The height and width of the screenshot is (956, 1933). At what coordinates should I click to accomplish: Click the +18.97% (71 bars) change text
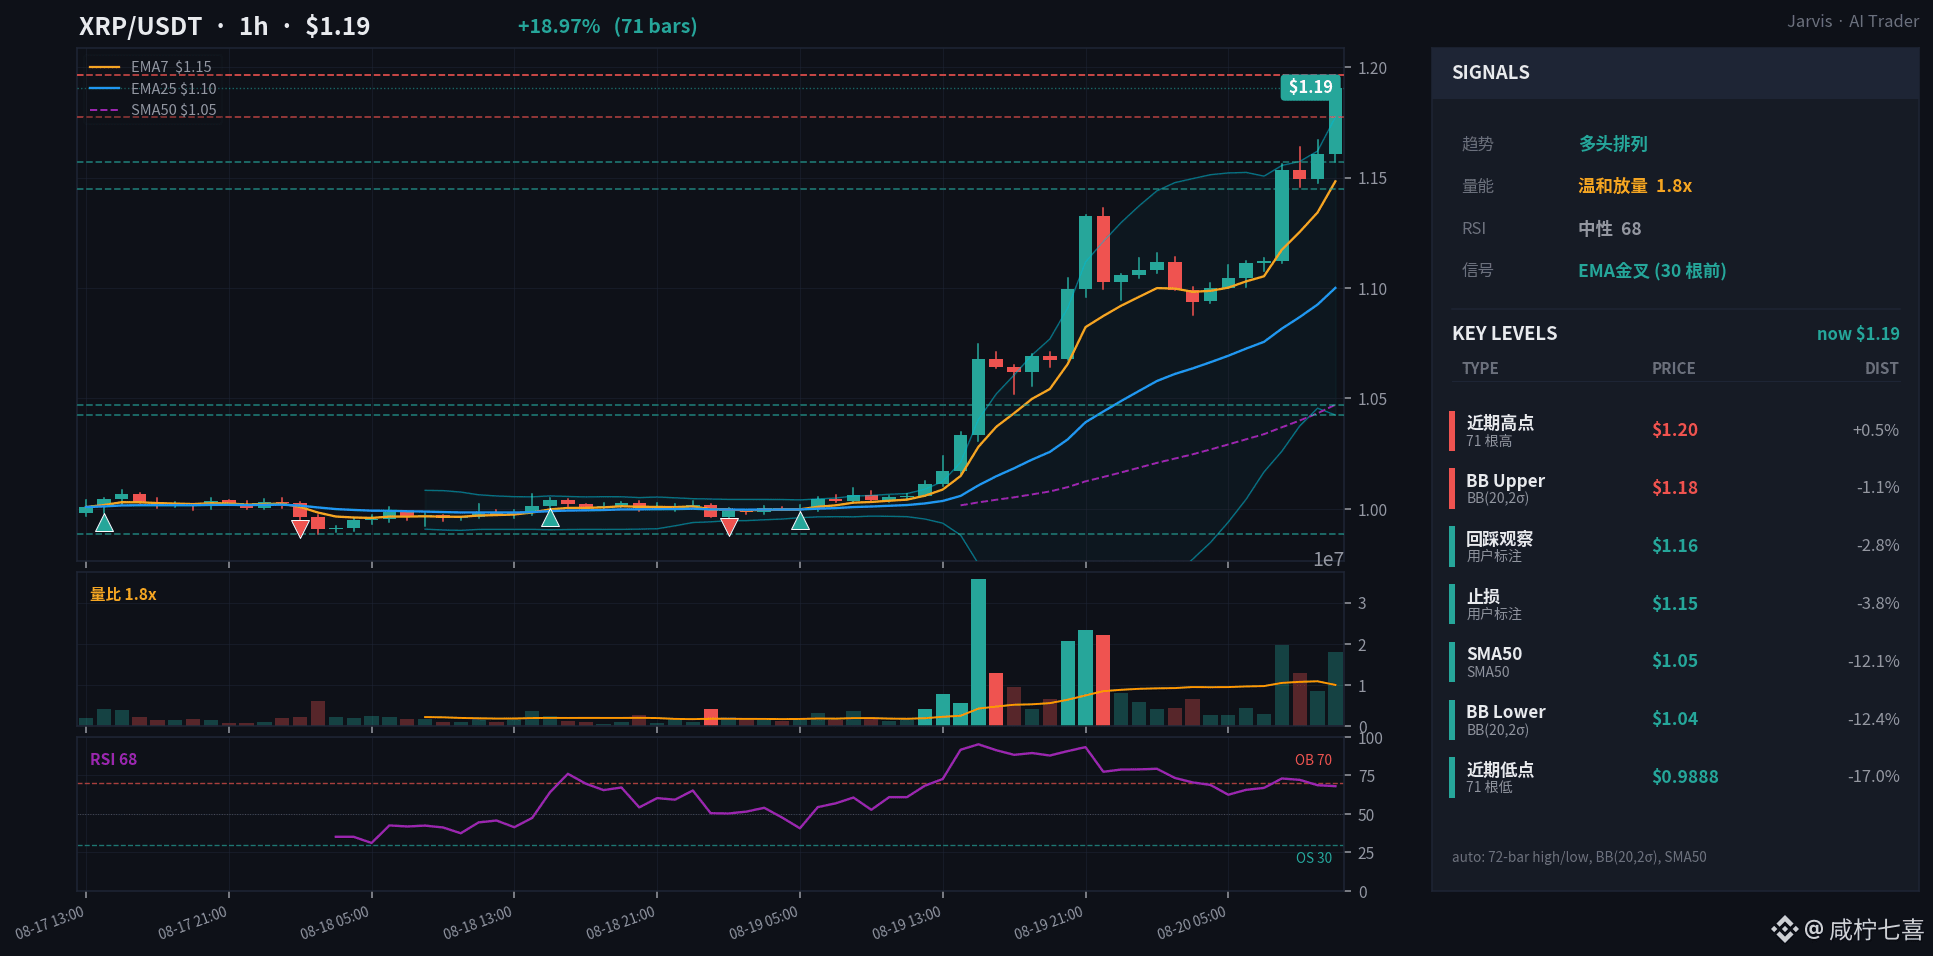[x=607, y=26]
